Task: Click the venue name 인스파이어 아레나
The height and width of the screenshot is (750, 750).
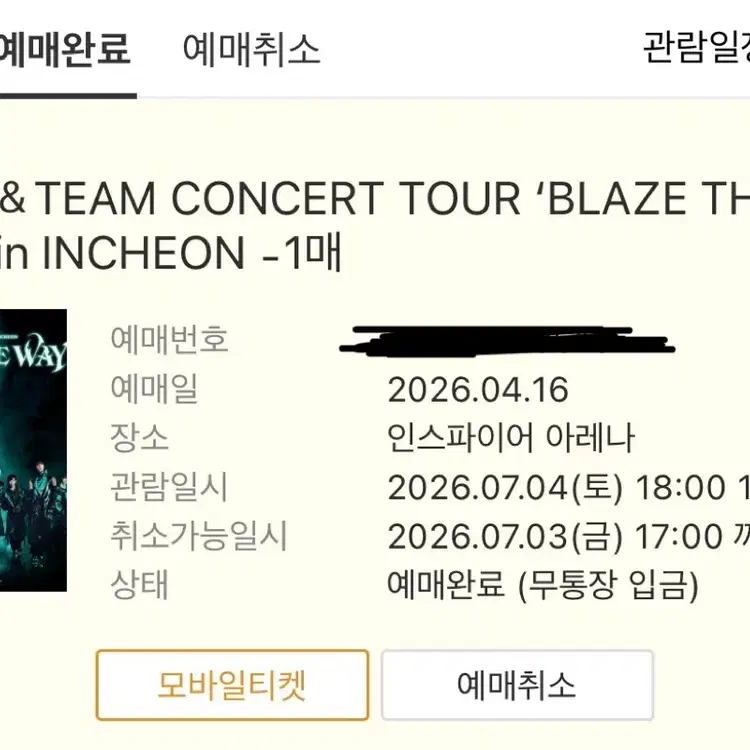Action: [511, 438]
